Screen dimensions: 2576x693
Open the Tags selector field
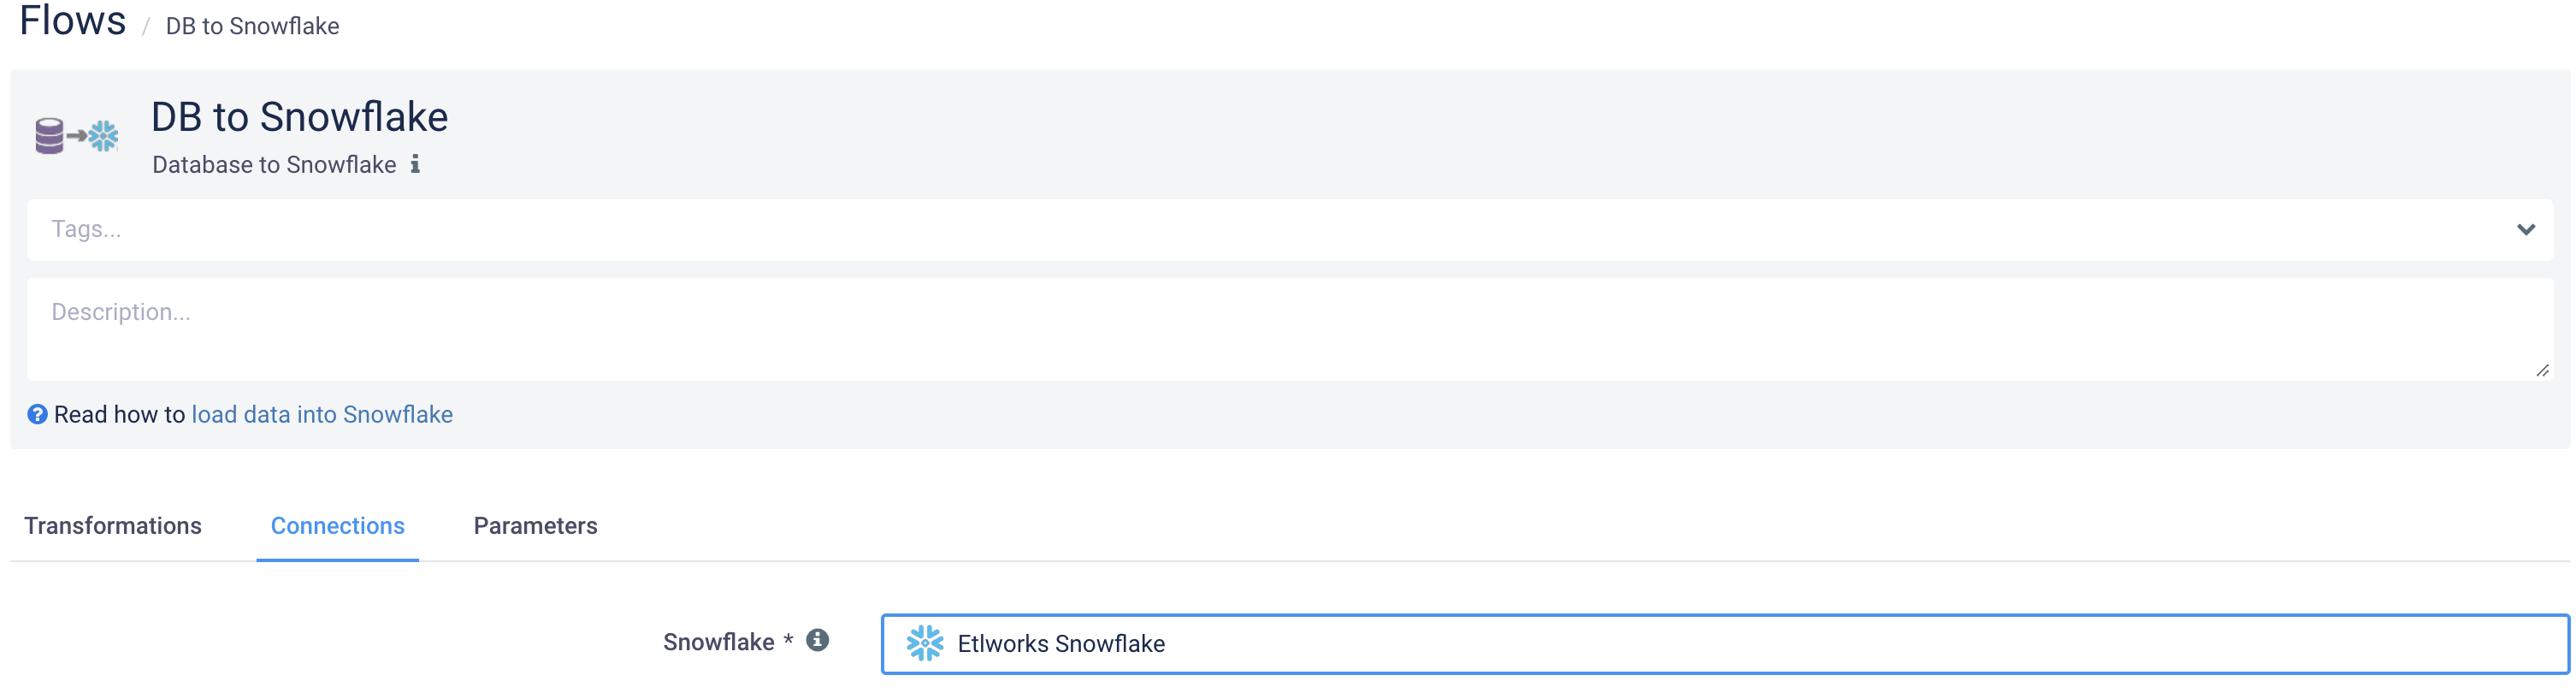coord(1290,230)
